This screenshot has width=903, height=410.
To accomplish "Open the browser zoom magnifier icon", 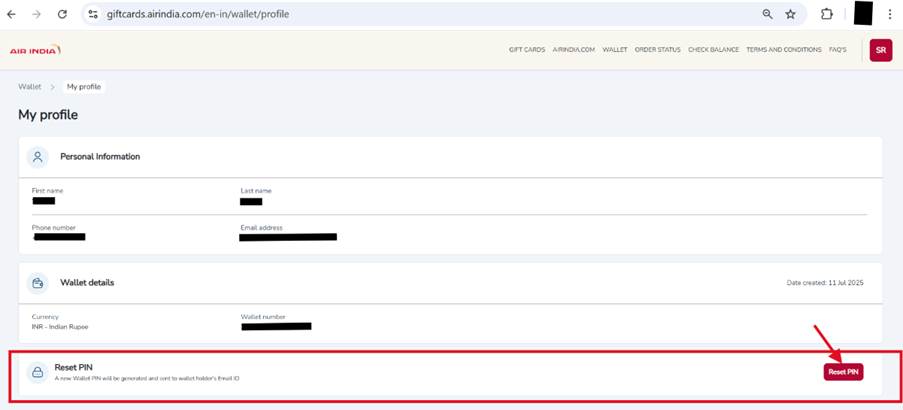I will click(767, 14).
